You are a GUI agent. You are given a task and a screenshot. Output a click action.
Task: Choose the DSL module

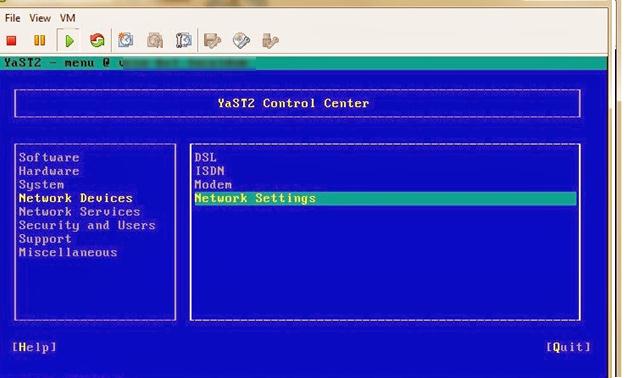point(205,158)
